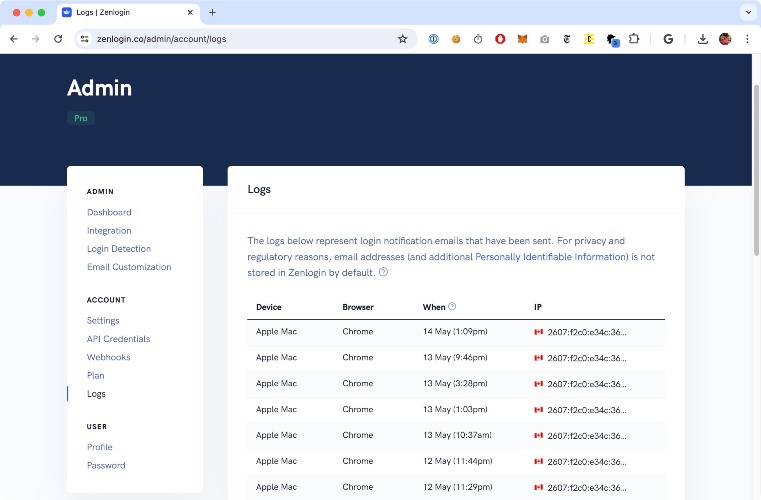The width and height of the screenshot is (761, 500).
Task: Go to API Credentials in sidebar
Action: (118, 339)
